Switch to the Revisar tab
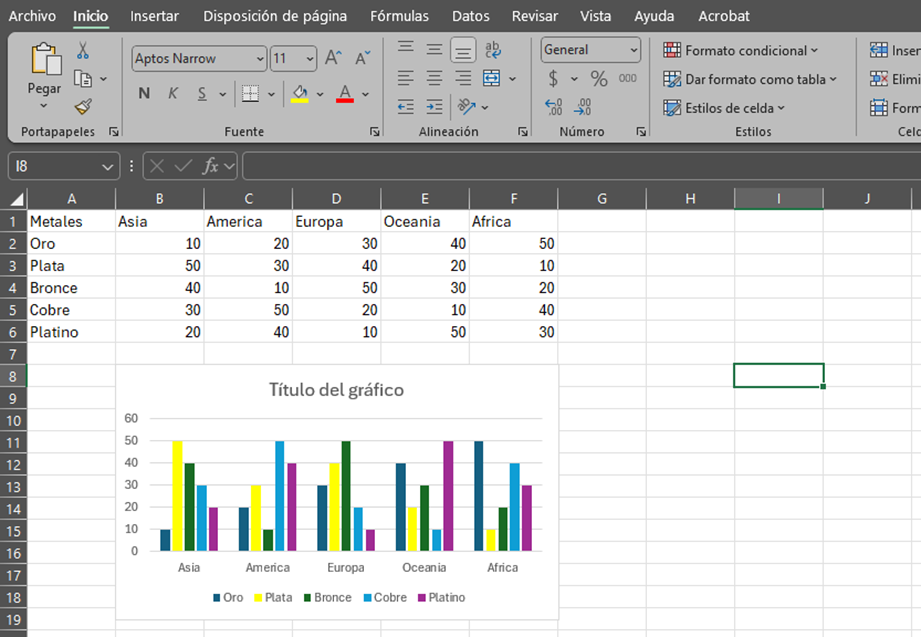Viewport: 921px width, 637px height. 535,16
